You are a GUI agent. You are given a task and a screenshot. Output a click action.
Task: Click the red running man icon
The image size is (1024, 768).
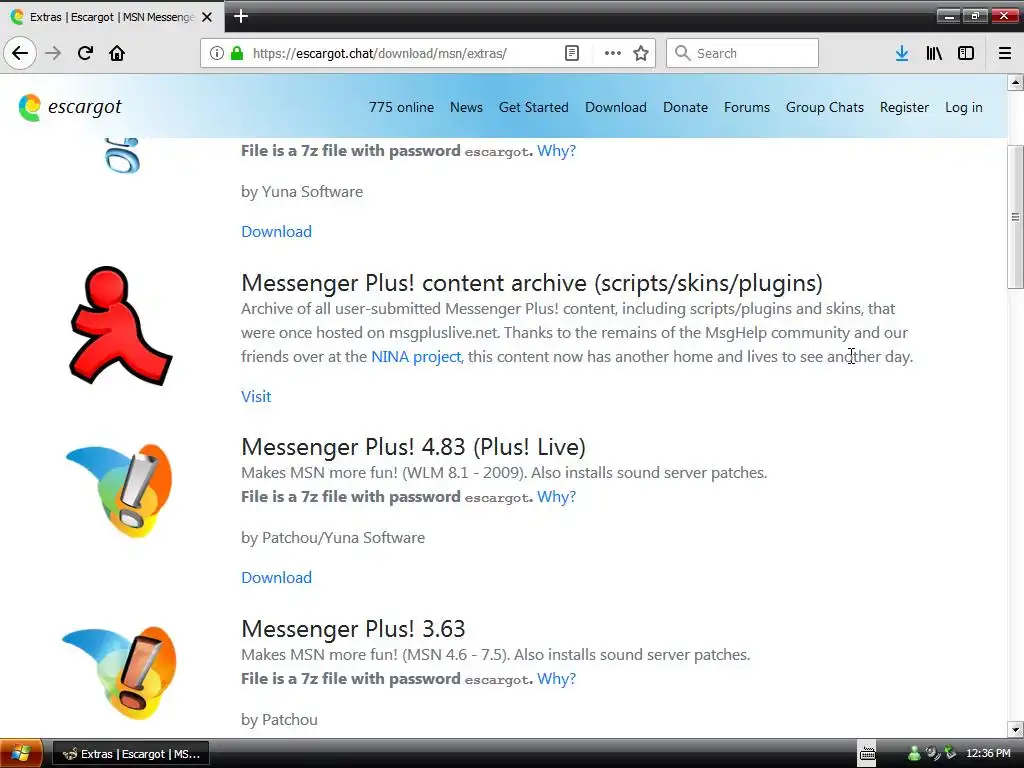[121, 325]
